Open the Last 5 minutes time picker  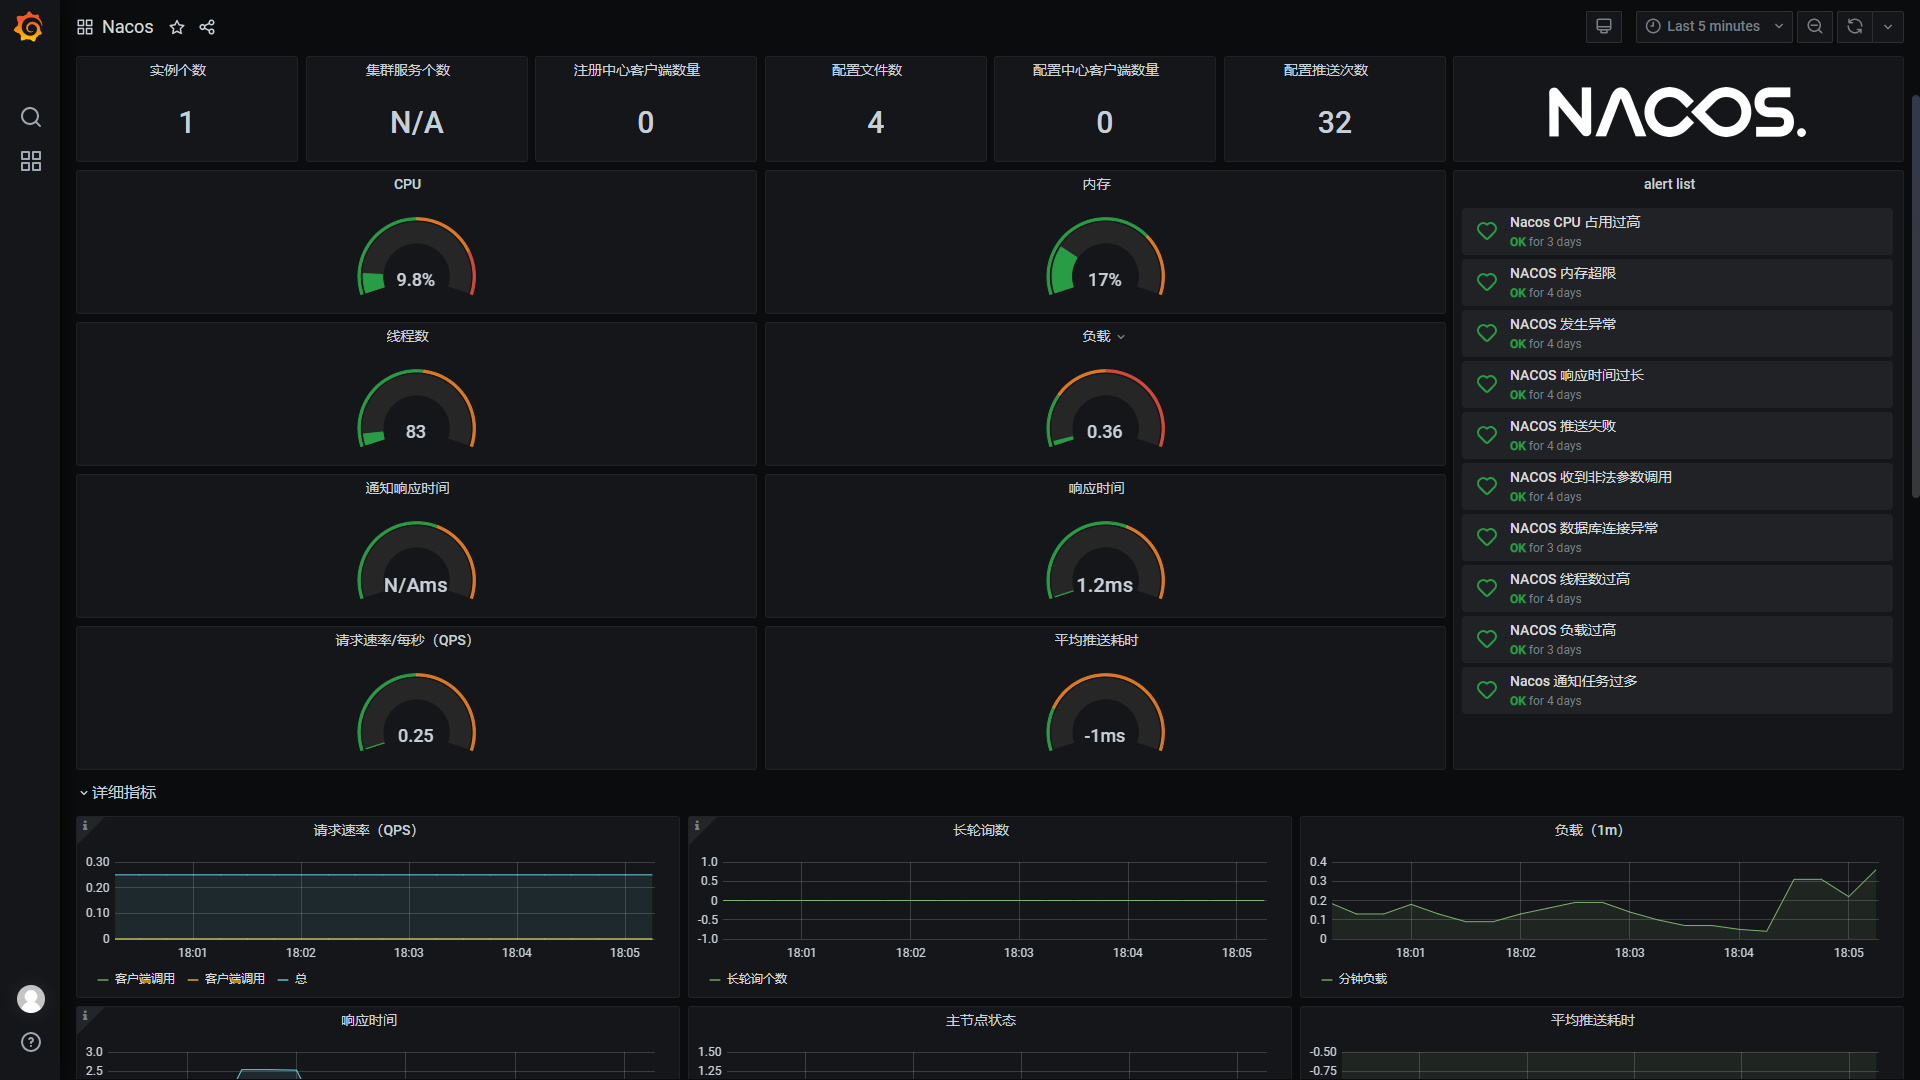coord(1714,26)
